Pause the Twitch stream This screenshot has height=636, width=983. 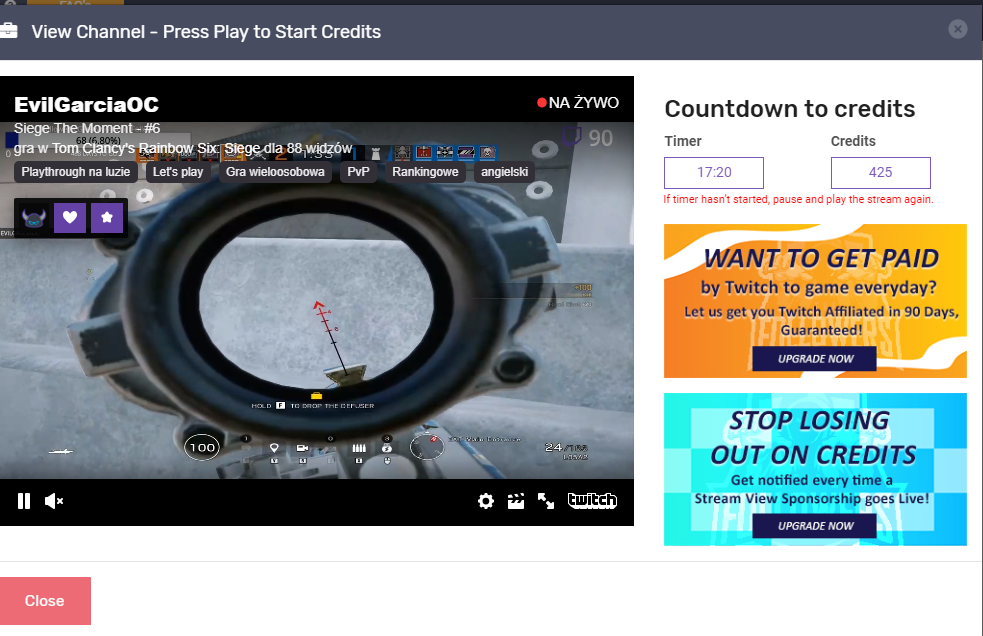(x=24, y=501)
